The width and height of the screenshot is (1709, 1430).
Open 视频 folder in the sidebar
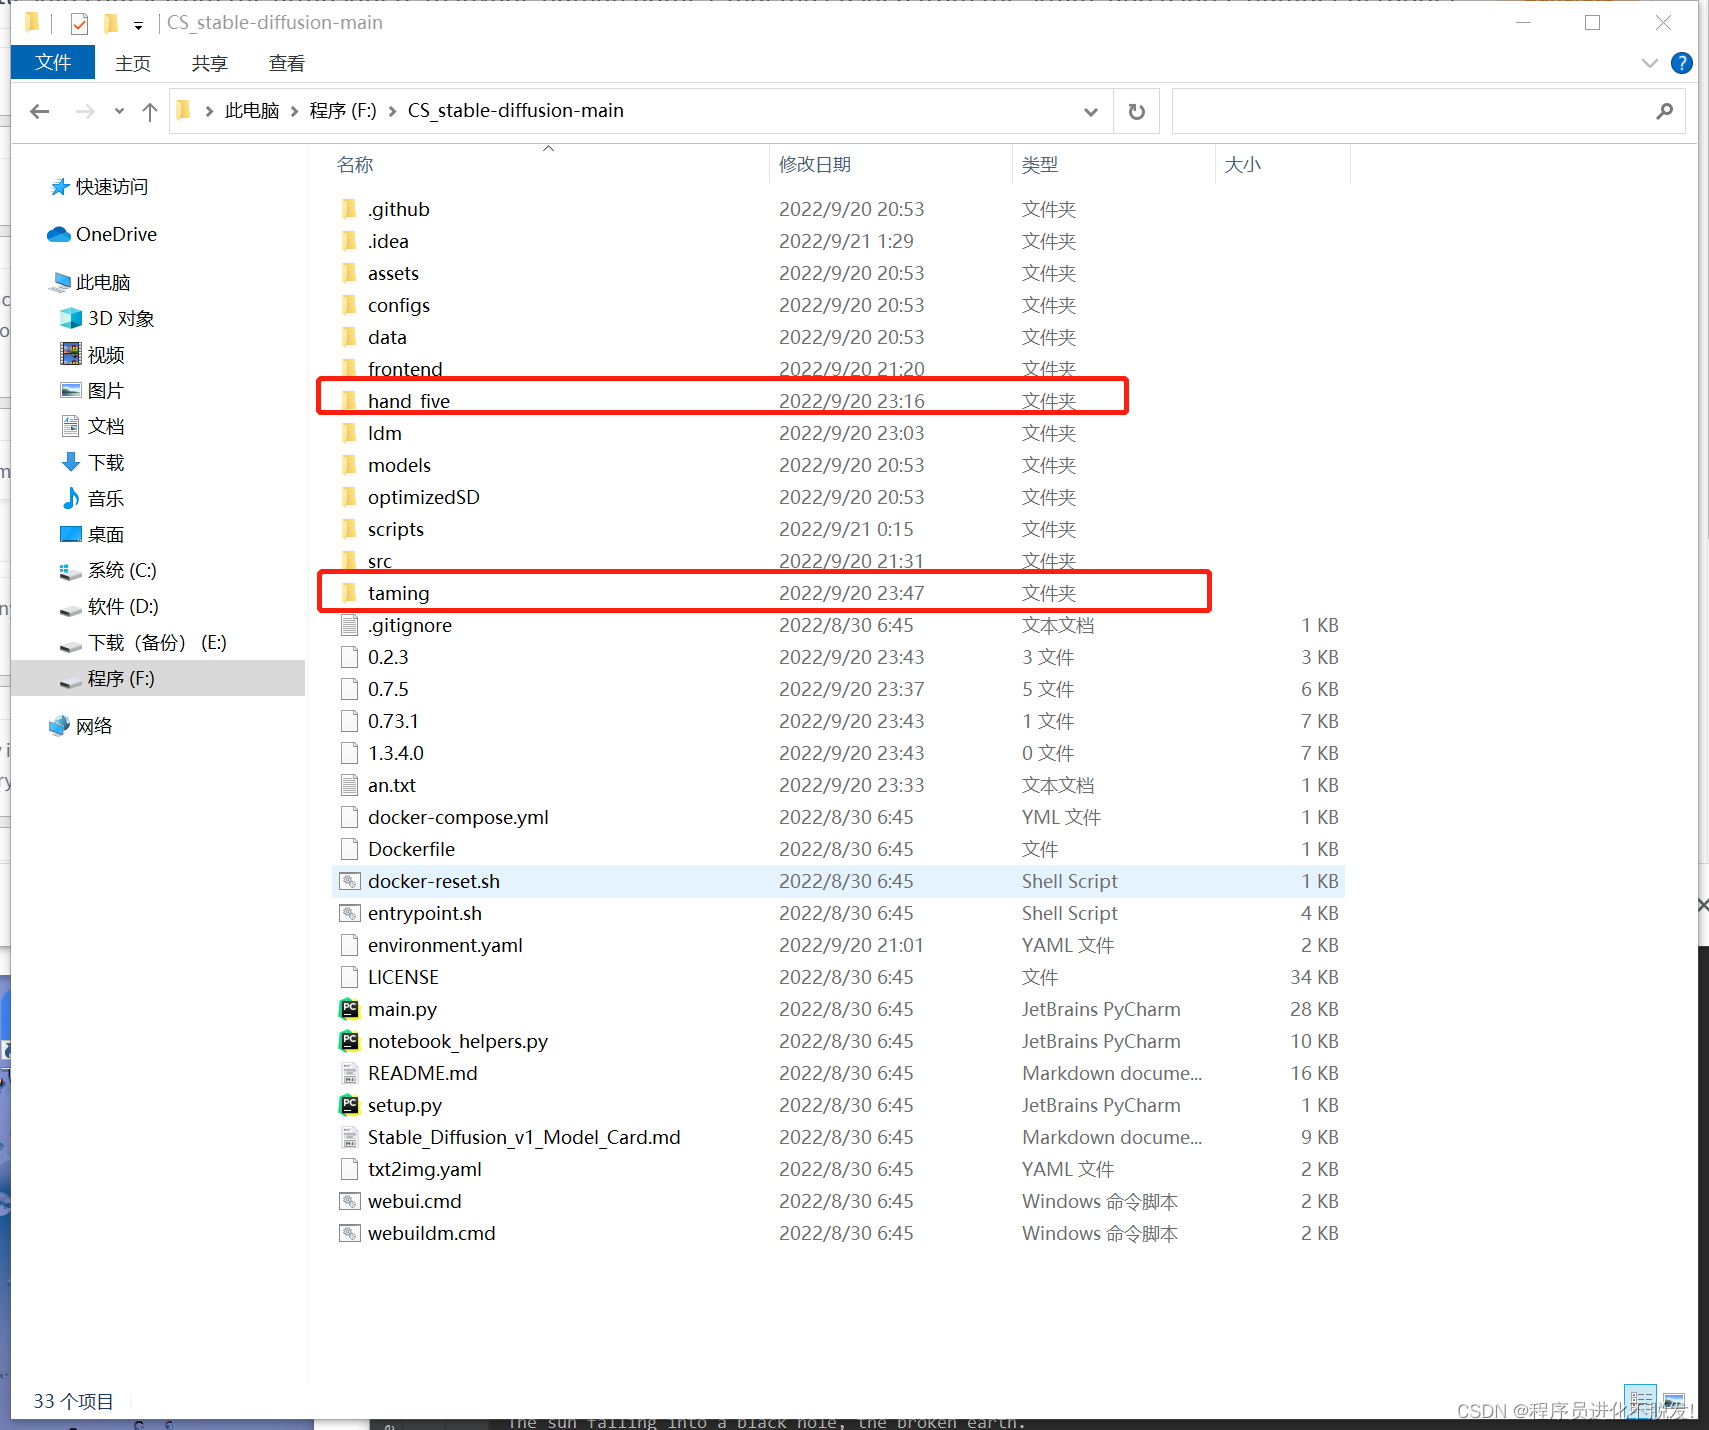pyautogui.click(x=106, y=354)
